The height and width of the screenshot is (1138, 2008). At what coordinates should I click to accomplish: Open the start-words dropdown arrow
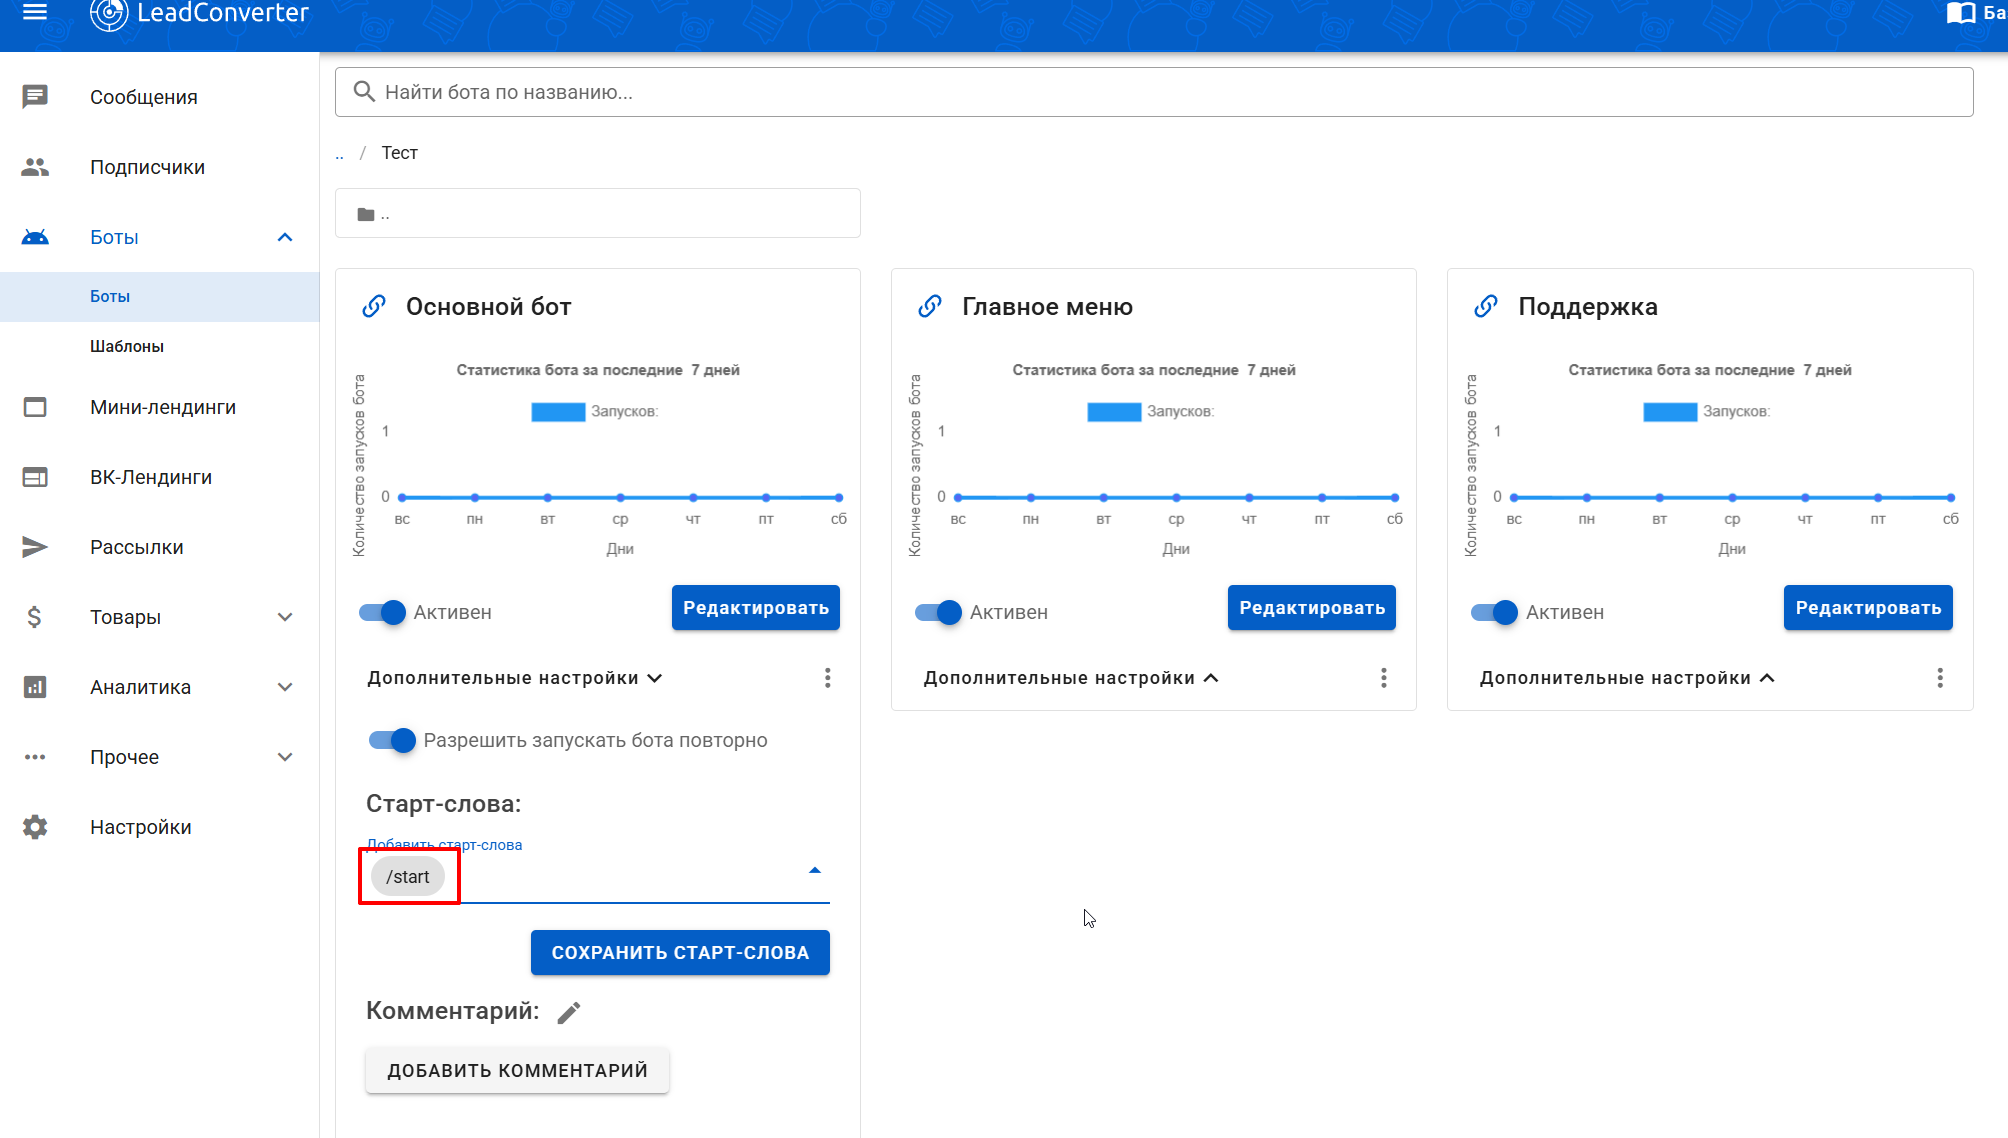coord(815,871)
